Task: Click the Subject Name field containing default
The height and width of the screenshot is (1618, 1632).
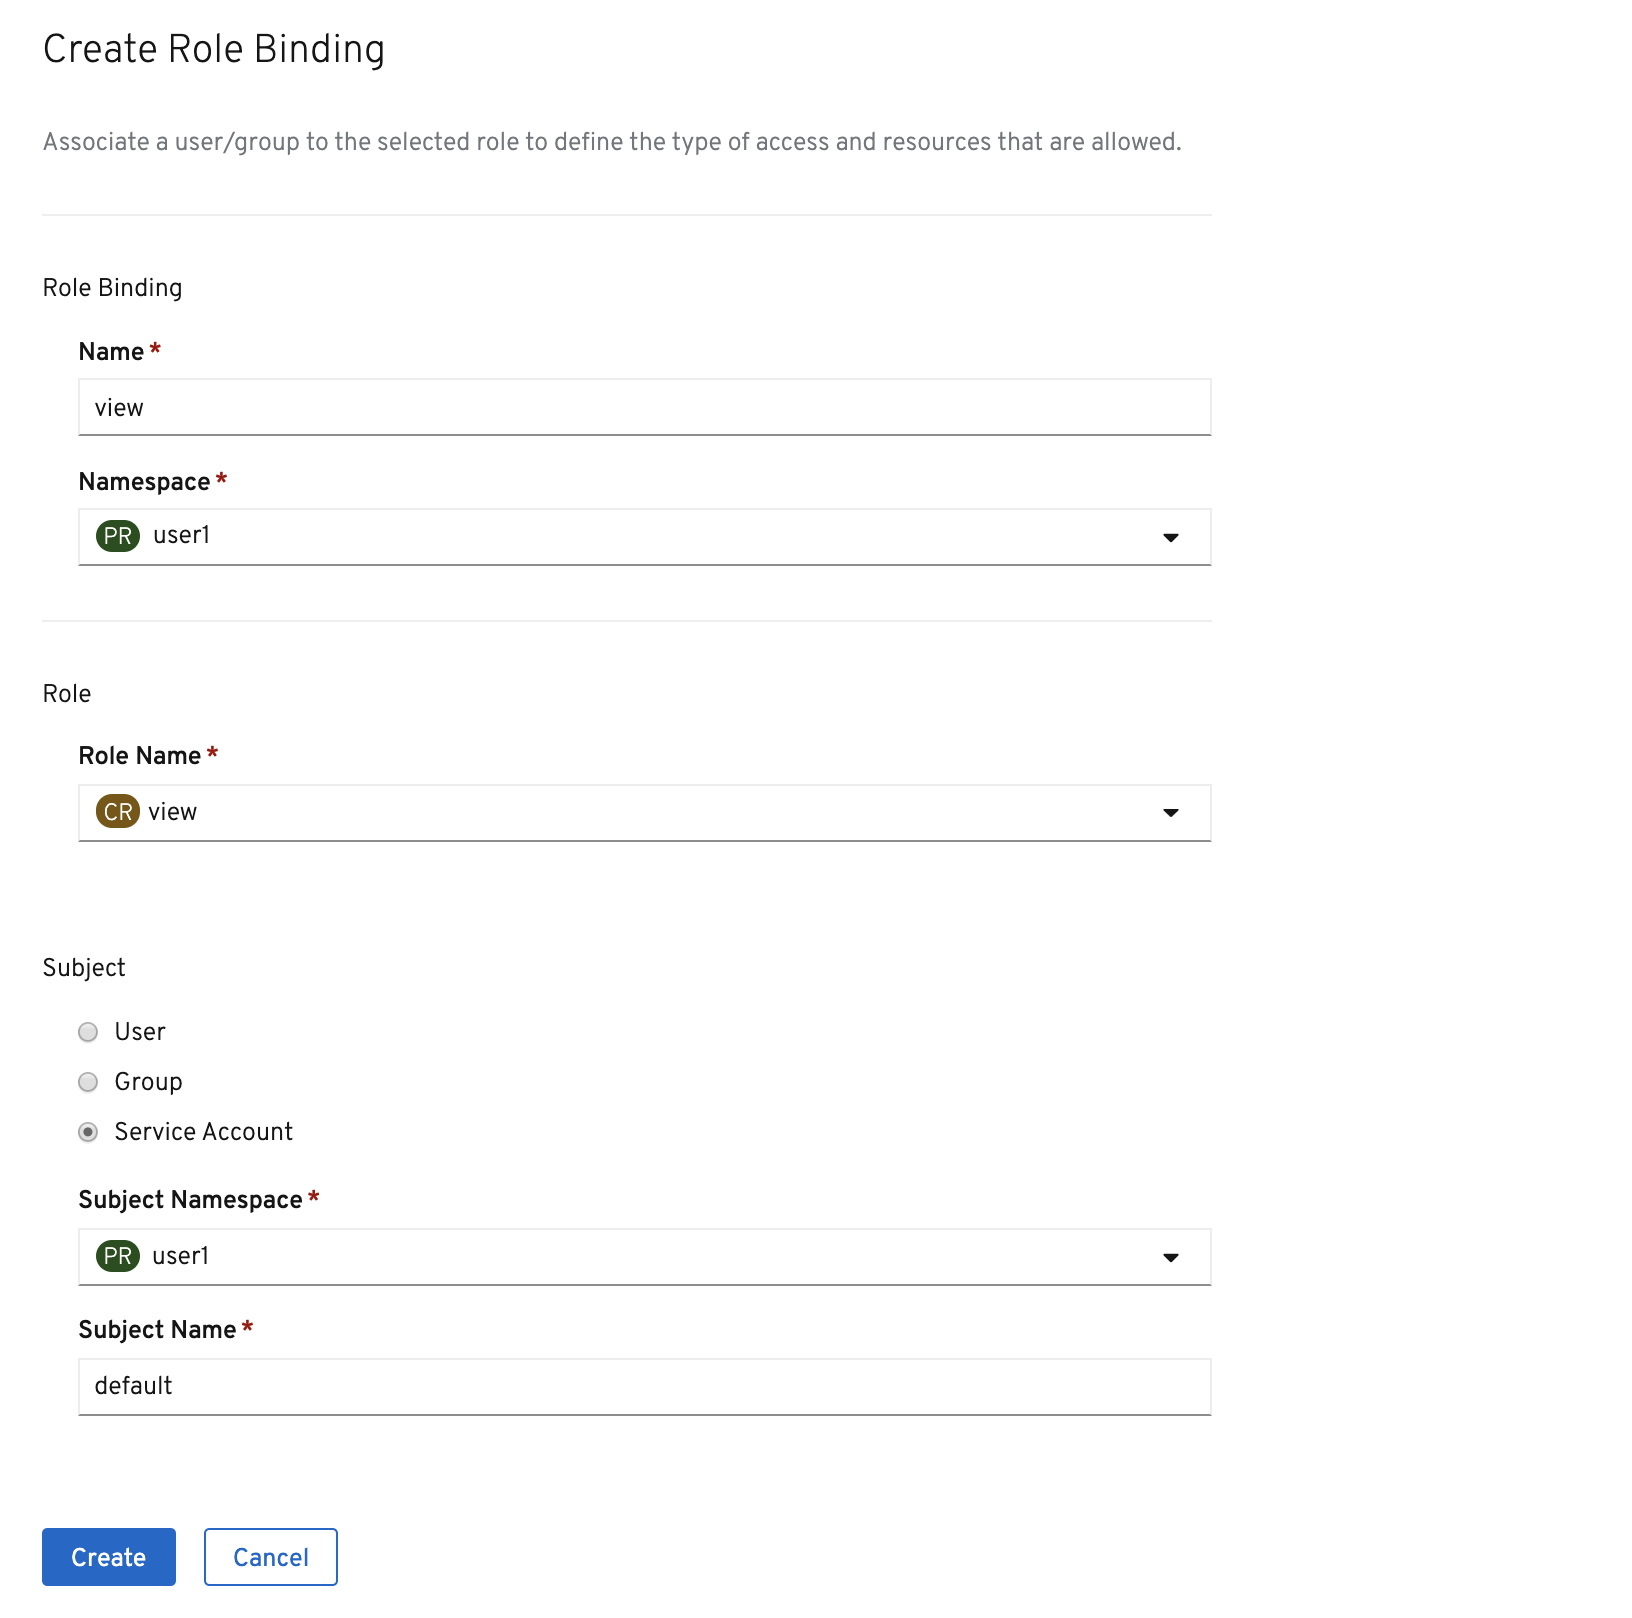Action: coord(645,1386)
